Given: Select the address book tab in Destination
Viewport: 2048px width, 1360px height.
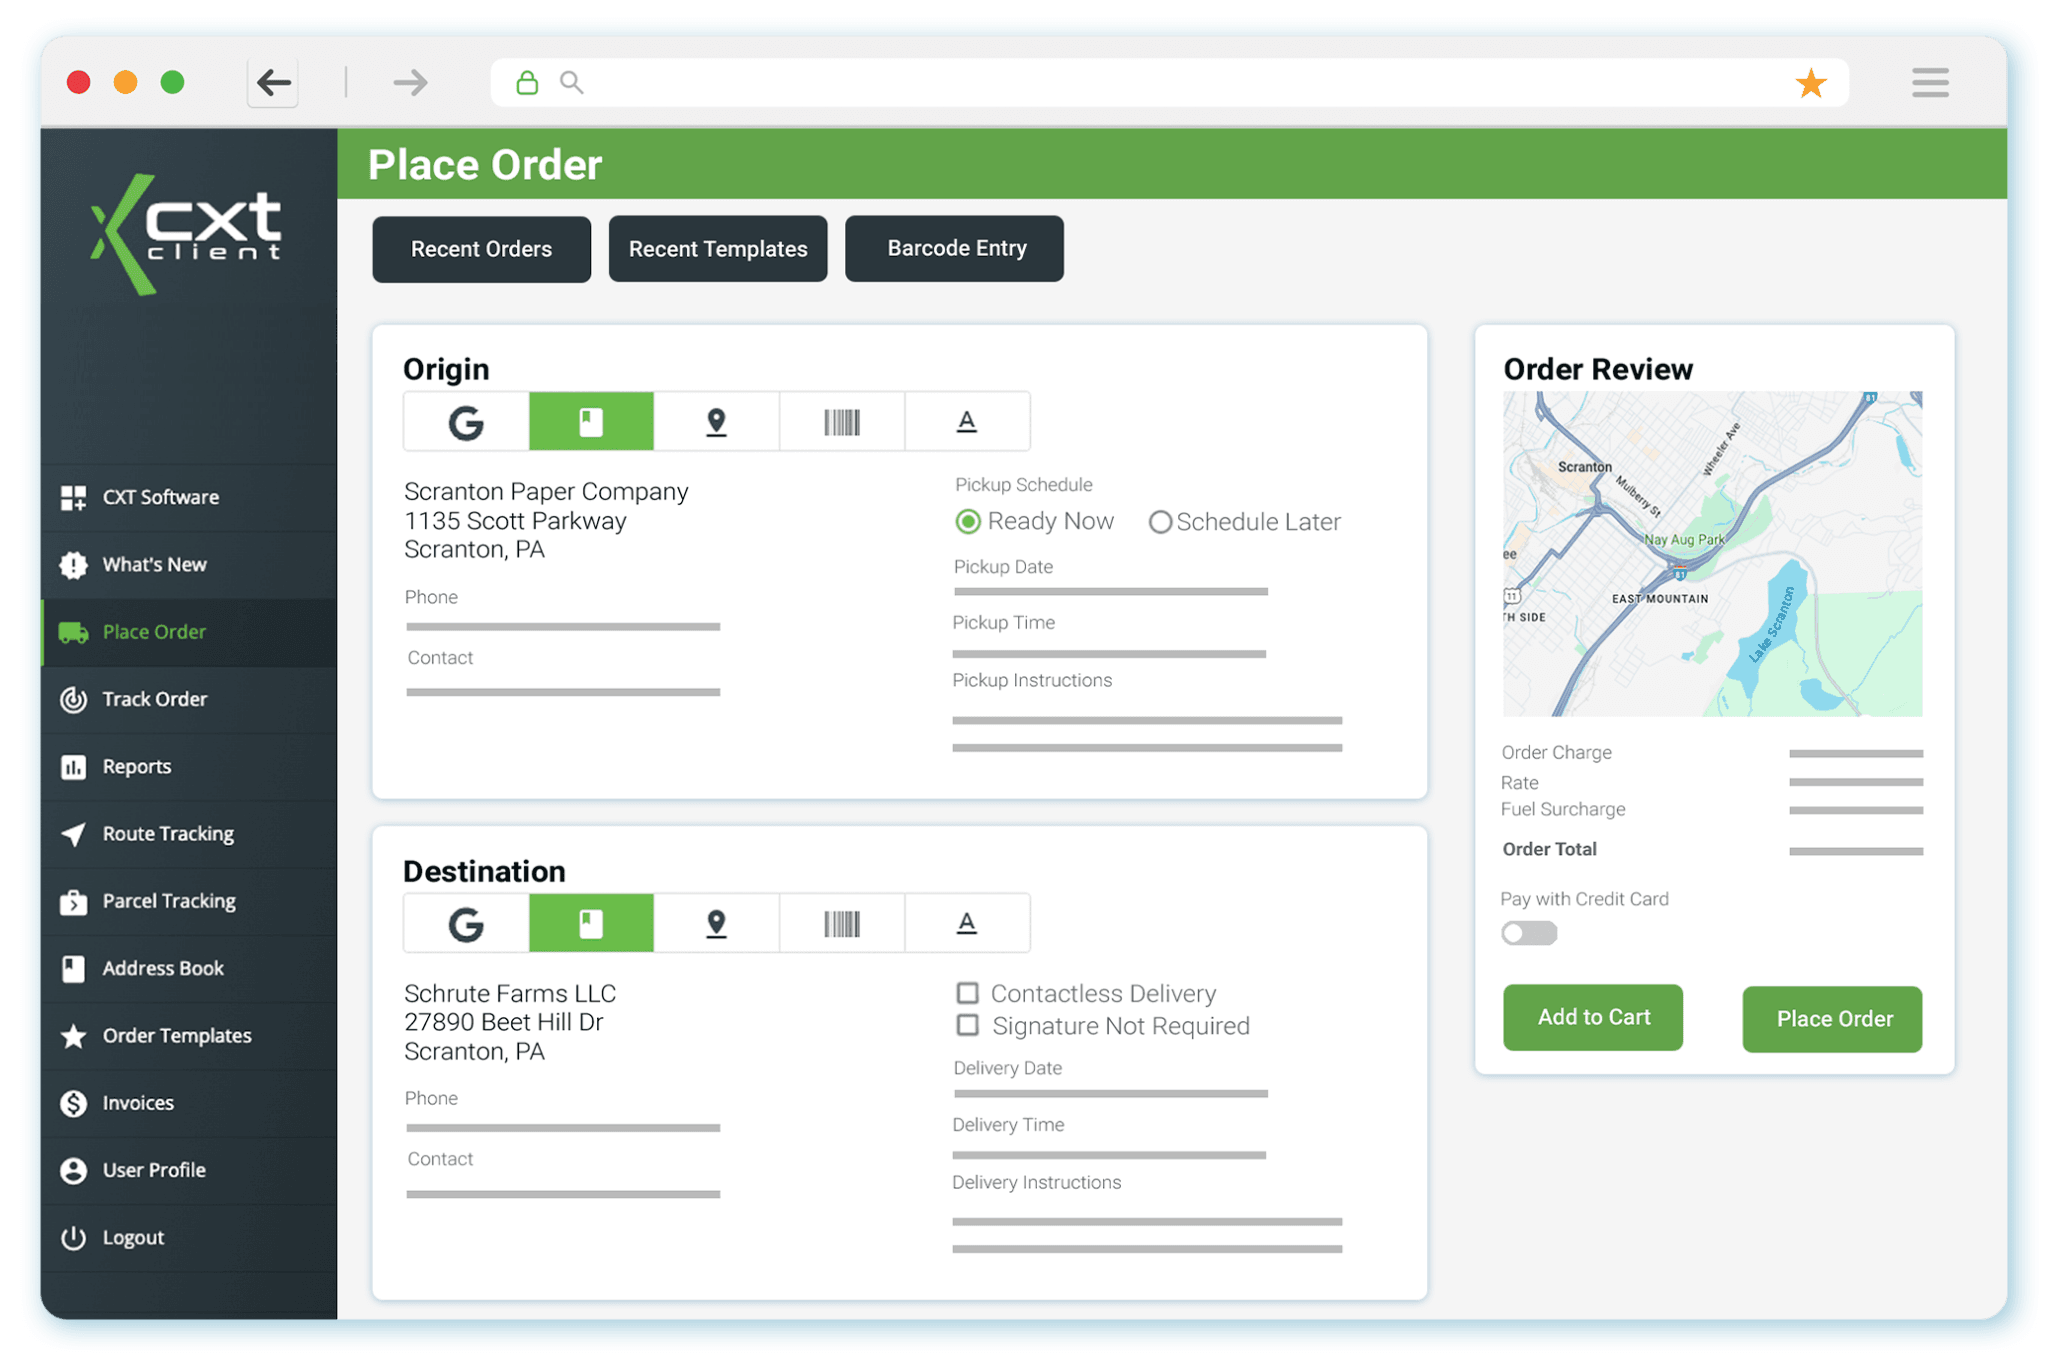Looking at the screenshot, I should [591, 922].
